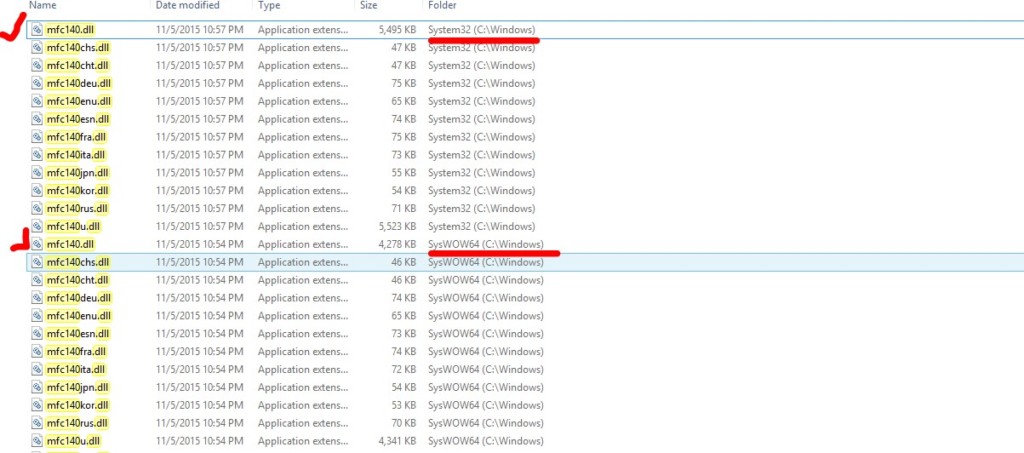Click the SysWOW64 mfc140u.dll file icon
1024x453 pixels.
(x=37, y=441)
